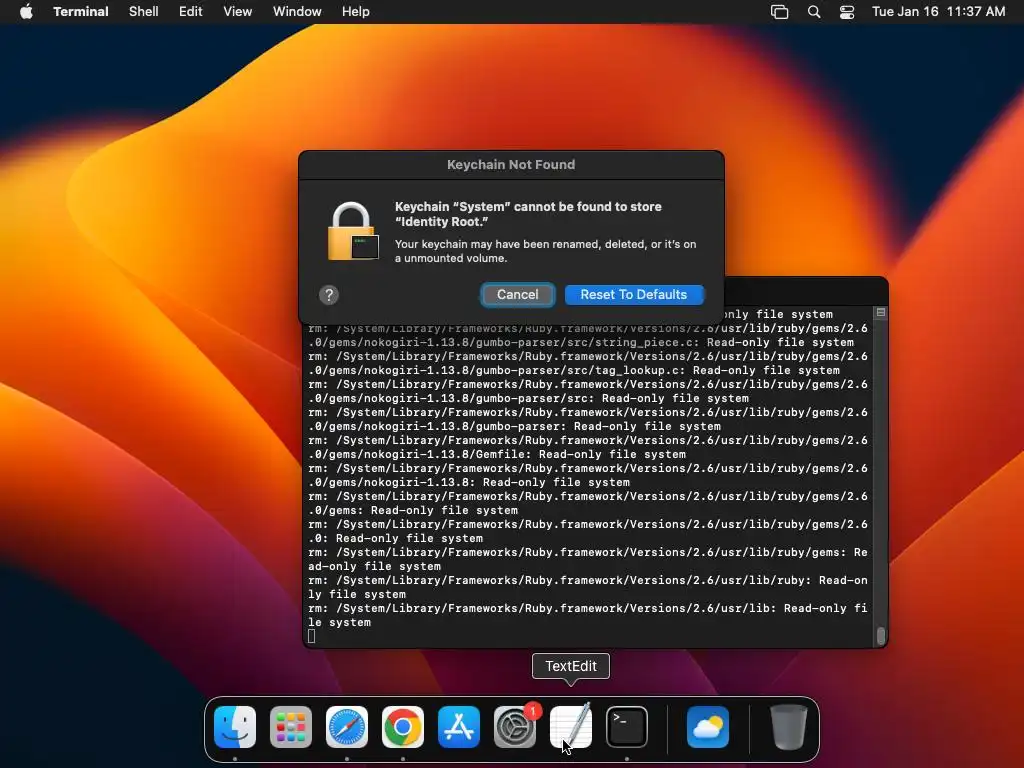Click the Keychain Not Found dialog title

511,165
